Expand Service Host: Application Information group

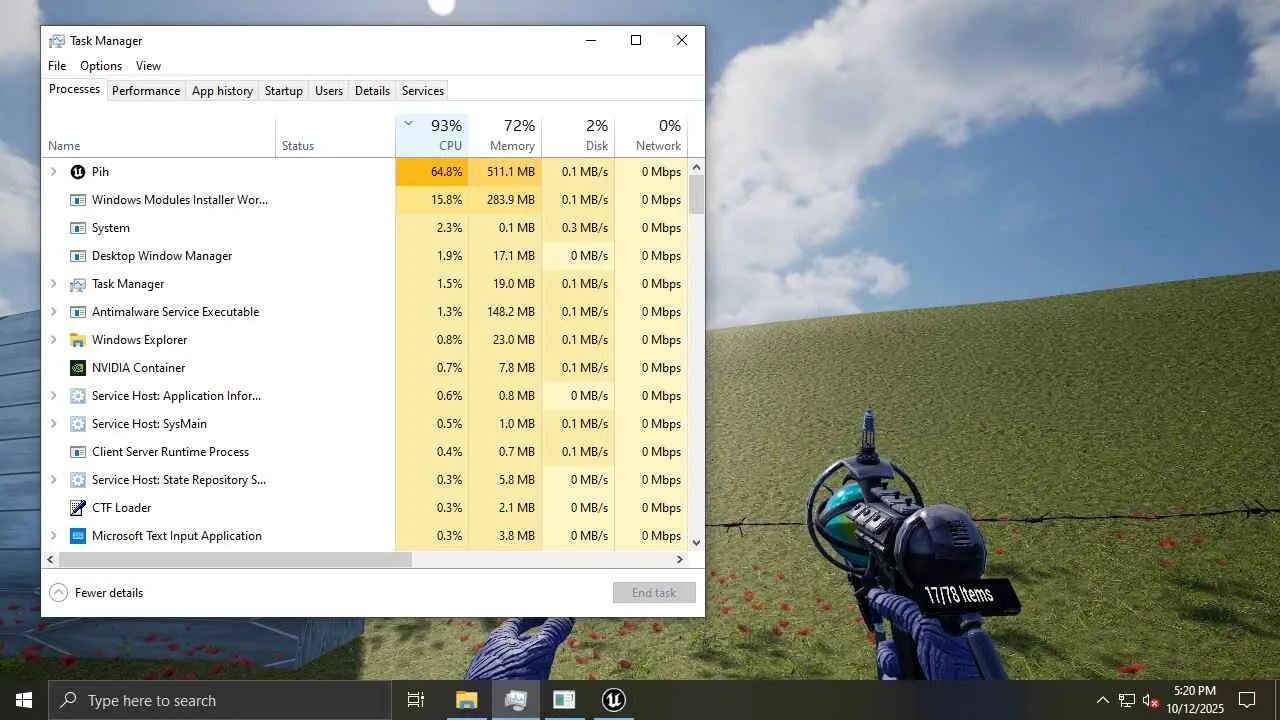pos(54,396)
